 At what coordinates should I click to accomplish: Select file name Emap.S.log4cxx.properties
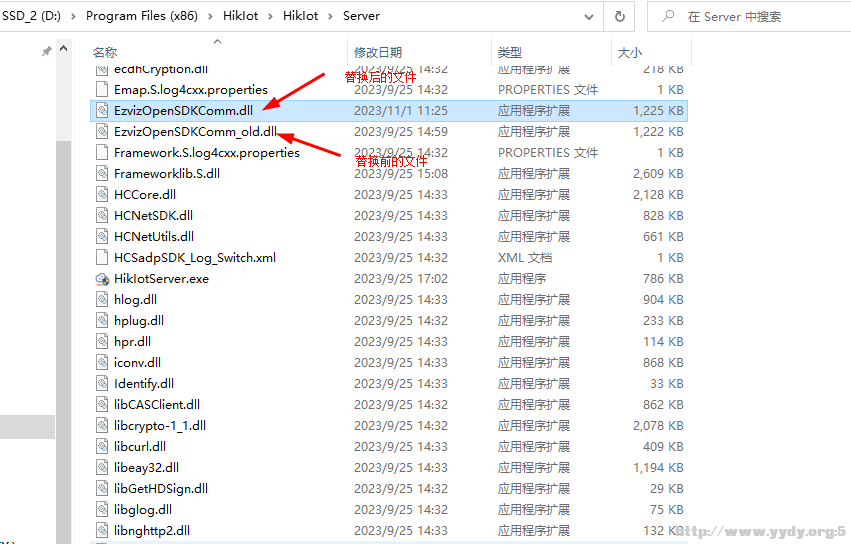(190, 90)
